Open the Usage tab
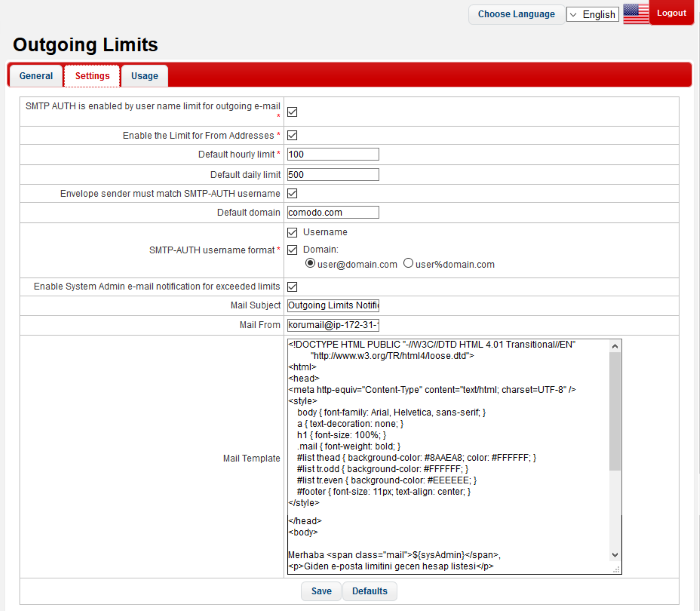 coord(145,76)
